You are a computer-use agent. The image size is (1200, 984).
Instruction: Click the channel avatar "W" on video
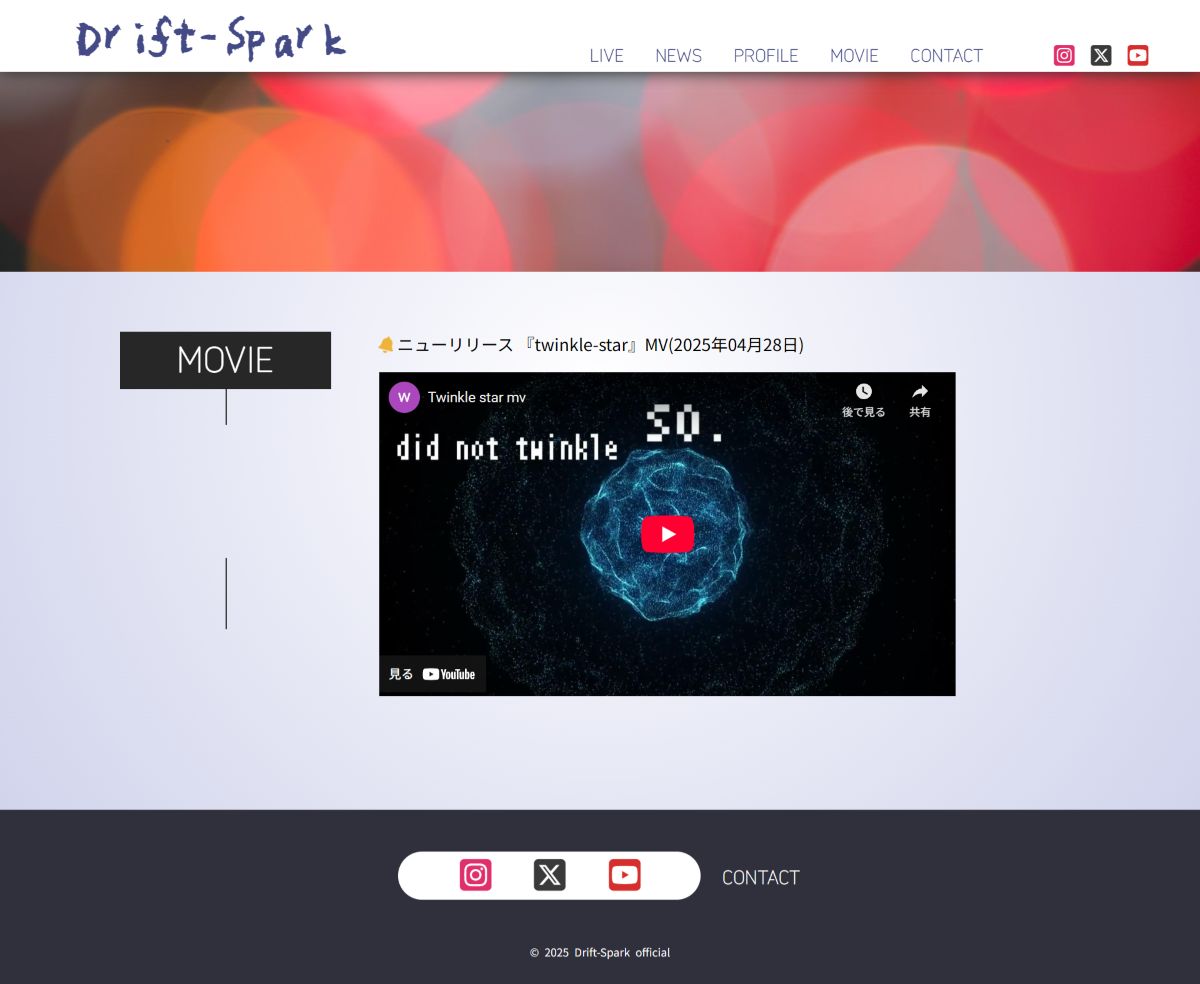point(404,397)
